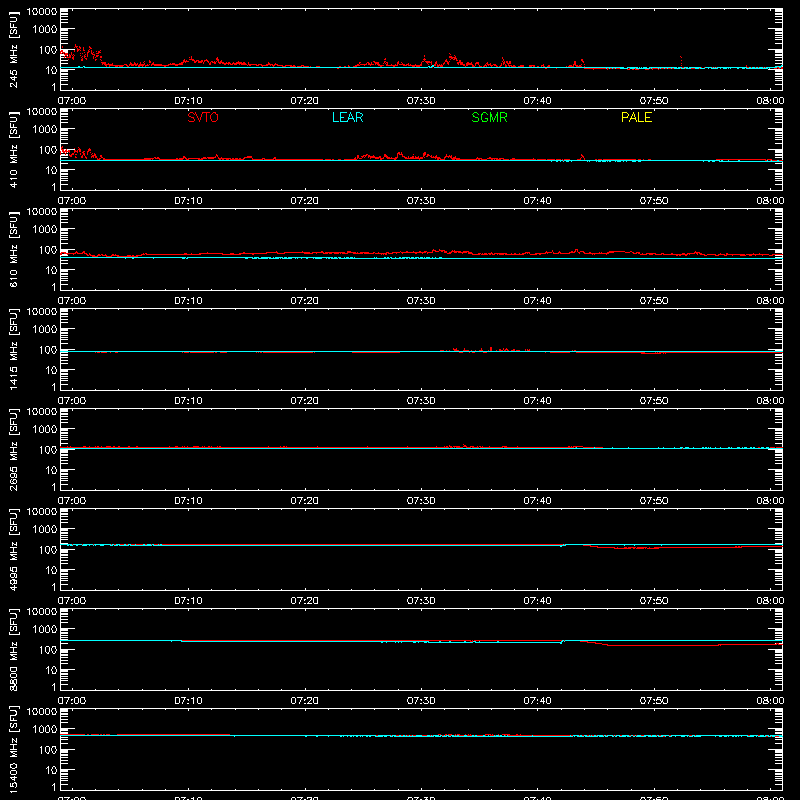Click the 1000 y-axis label of 4995 MHz plot

pyautogui.click(x=45, y=530)
